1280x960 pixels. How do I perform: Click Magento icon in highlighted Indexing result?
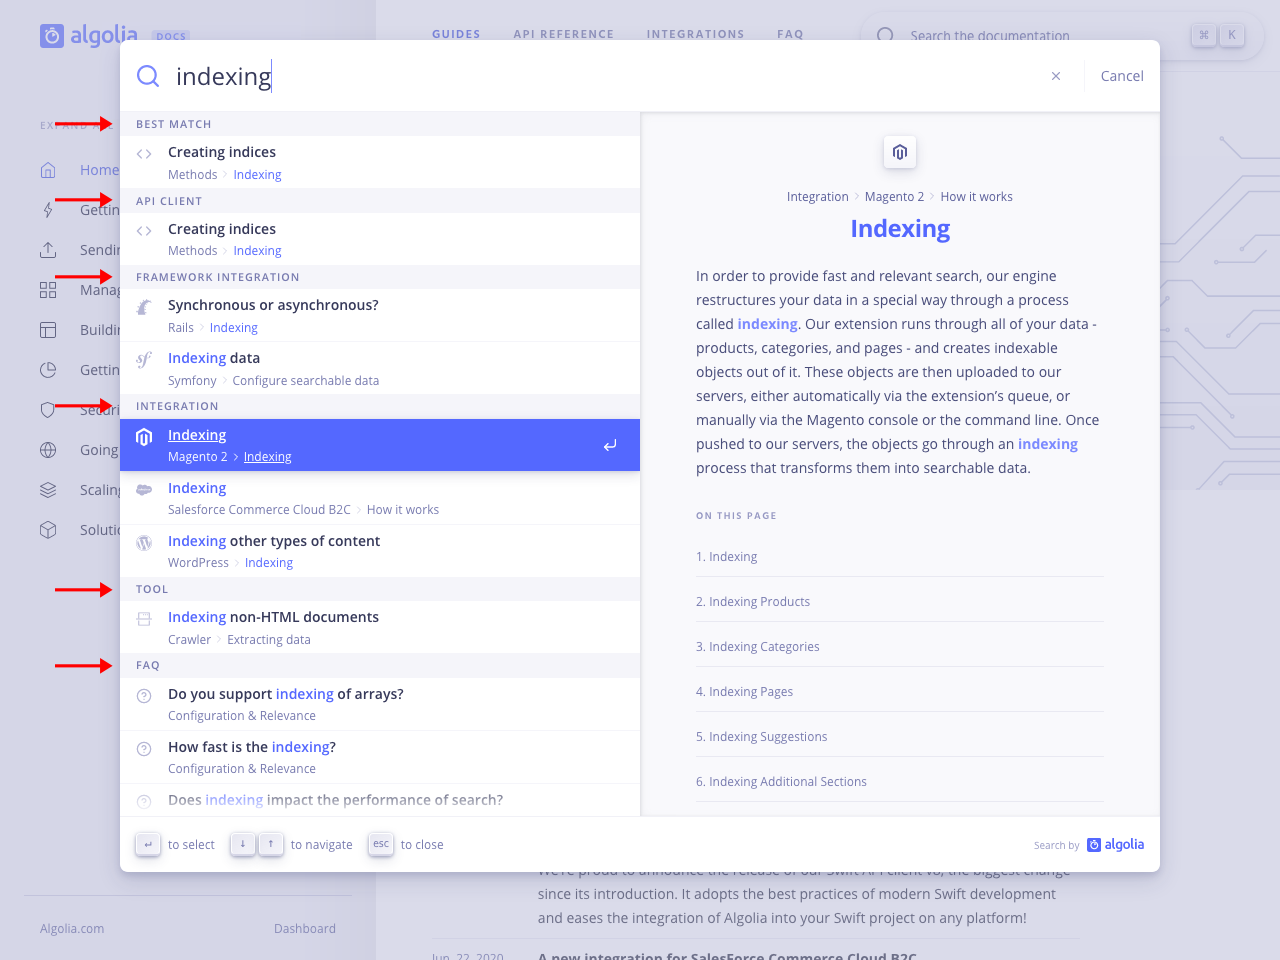144,437
